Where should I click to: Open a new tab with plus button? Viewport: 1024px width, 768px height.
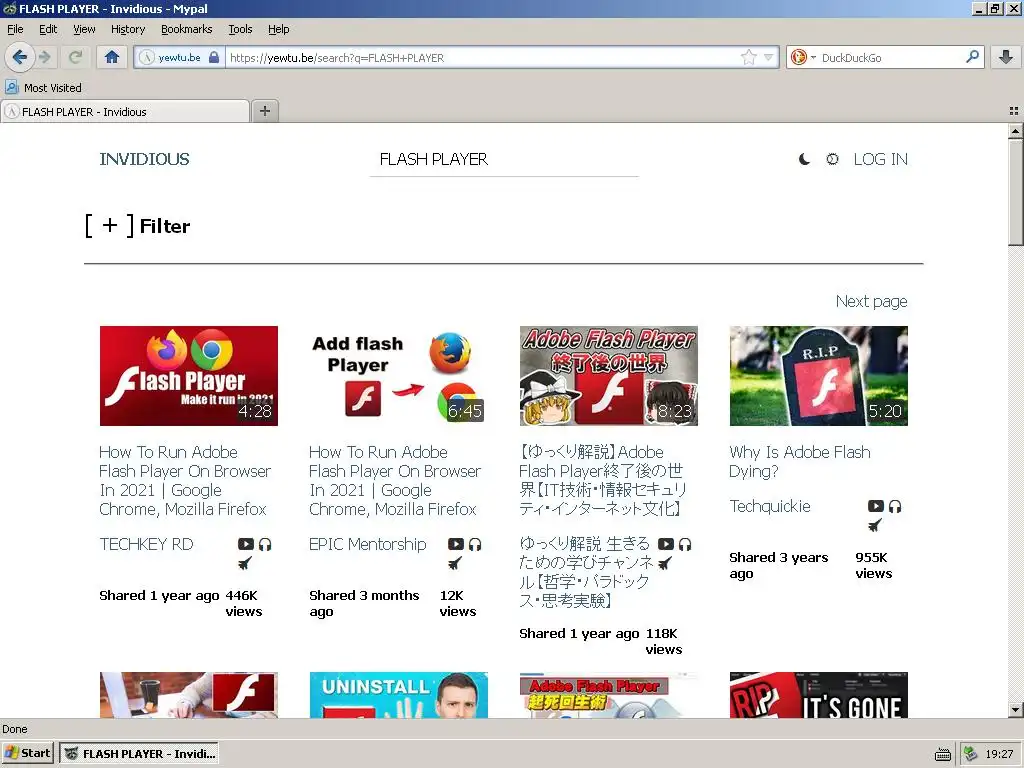(264, 111)
